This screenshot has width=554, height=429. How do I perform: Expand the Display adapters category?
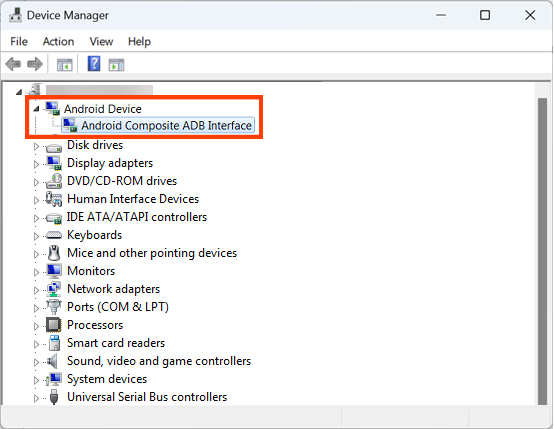(x=36, y=164)
